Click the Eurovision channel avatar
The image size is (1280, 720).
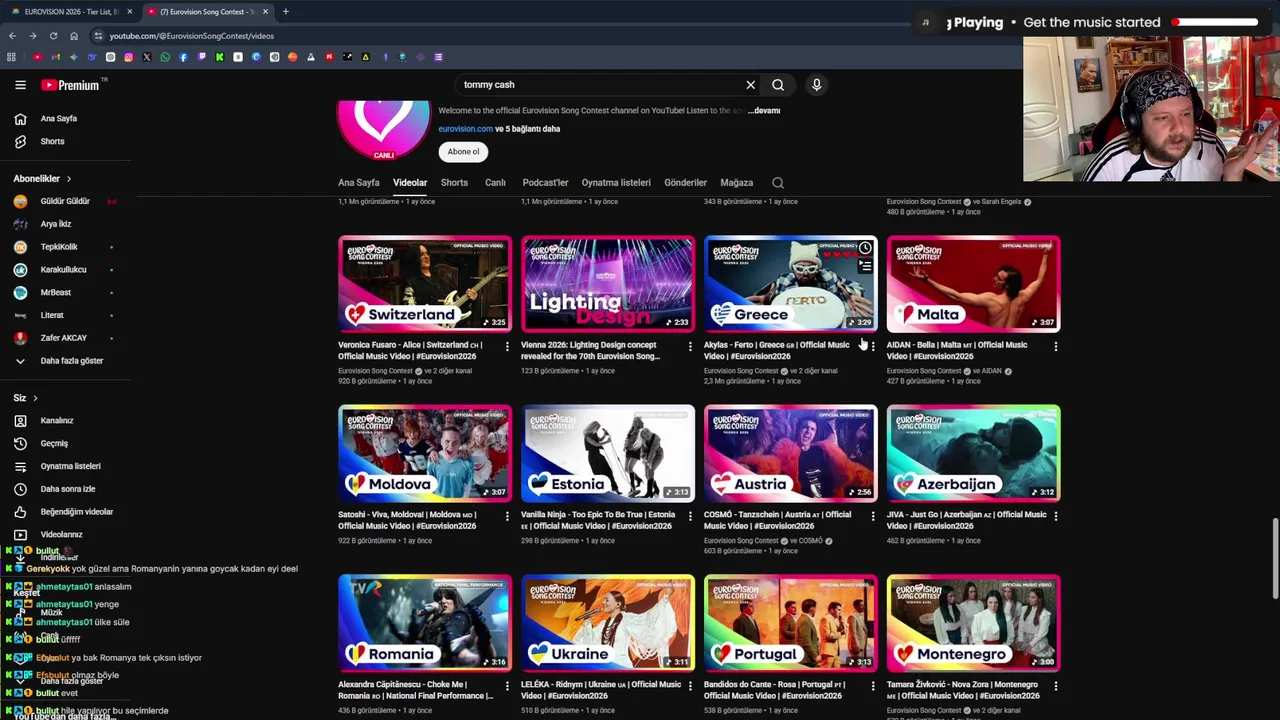point(384,130)
